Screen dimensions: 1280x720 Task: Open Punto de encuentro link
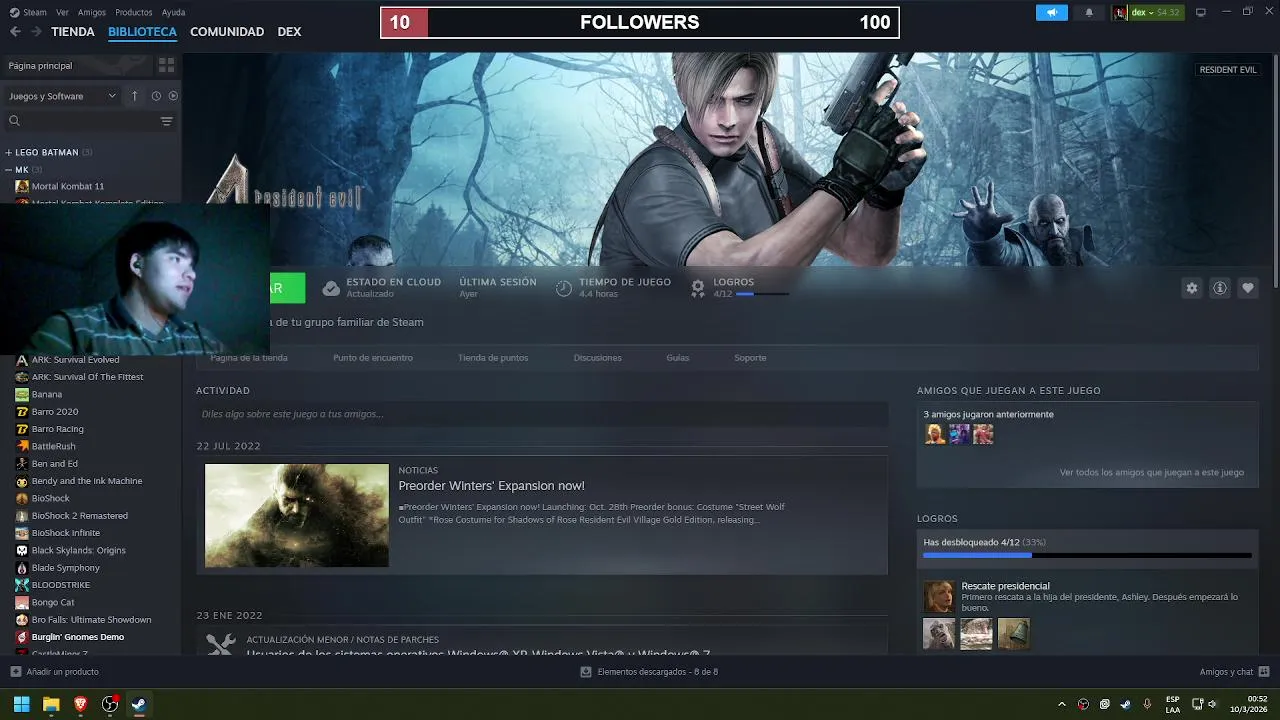(373, 358)
